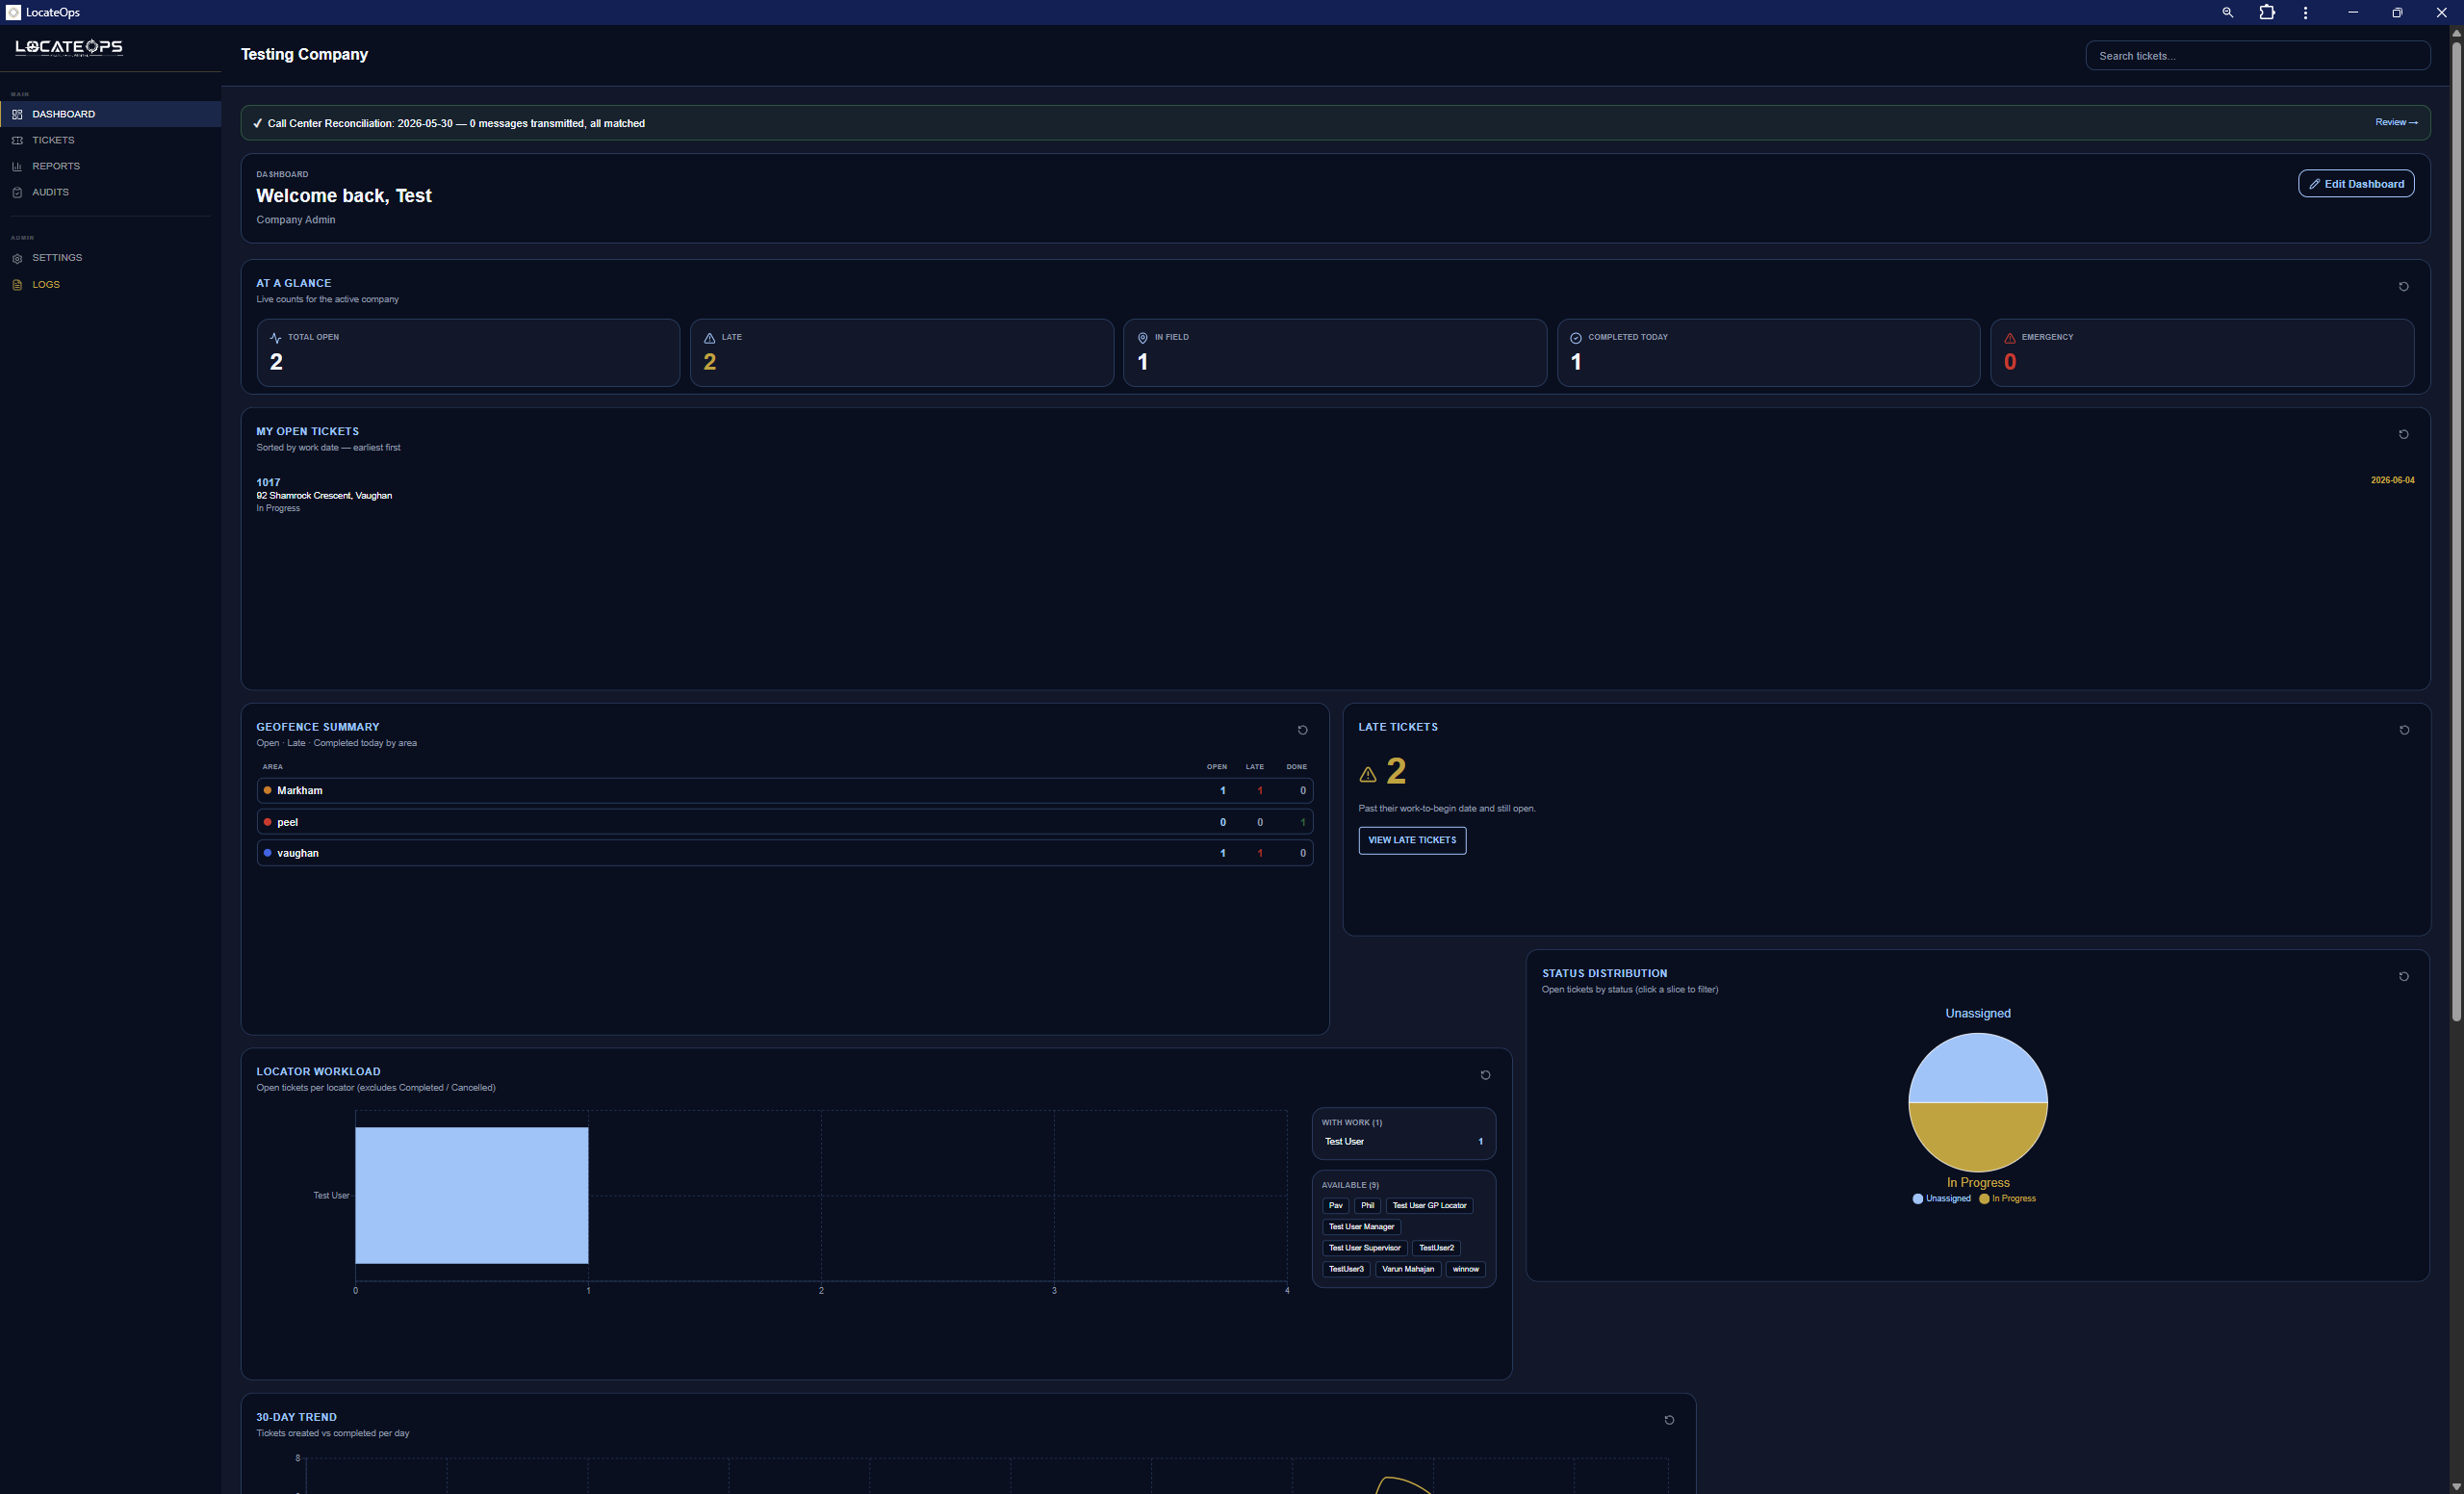Click the Audits clipboard icon
The width and height of the screenshot is (2464, 1494).
pos(17,192)
